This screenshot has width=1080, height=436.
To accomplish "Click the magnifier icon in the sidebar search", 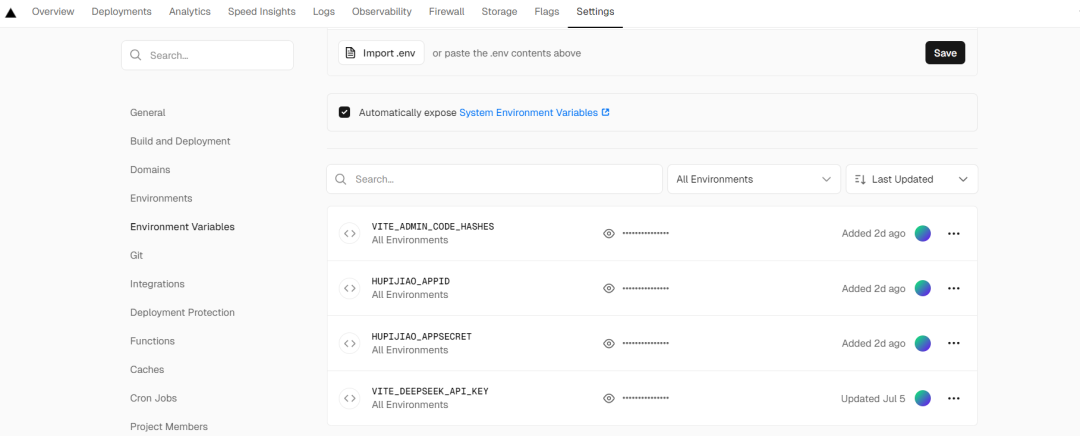I will pyautogui.click(x=136, y=55).
